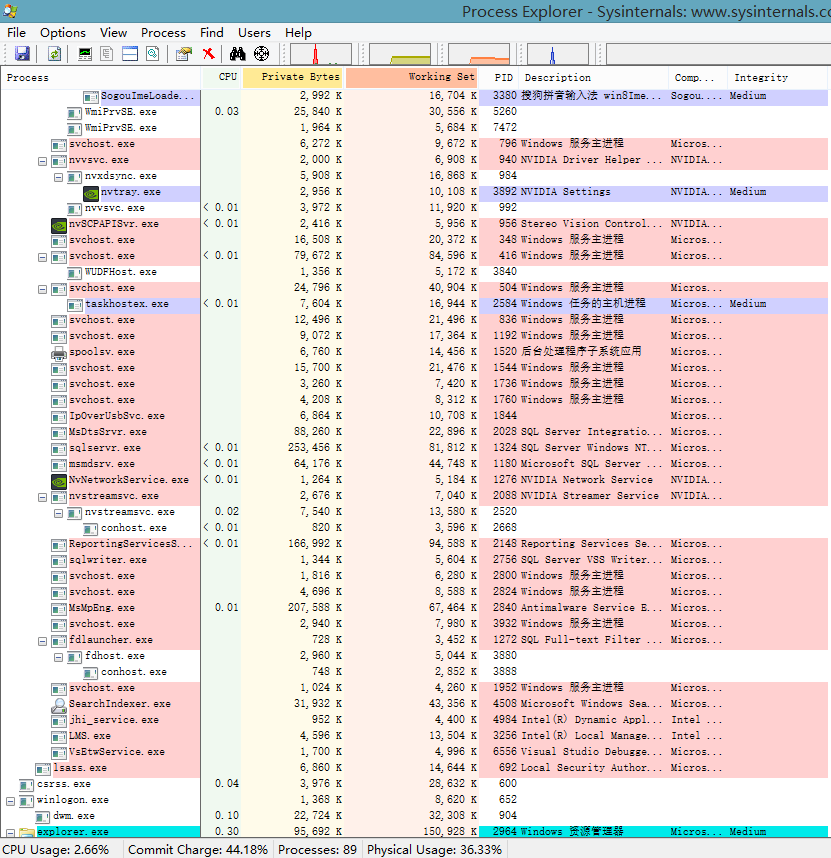Screen dimensions: 831x858
Task: Open System Information from the toolbar
Action: (x=85, y=53)
